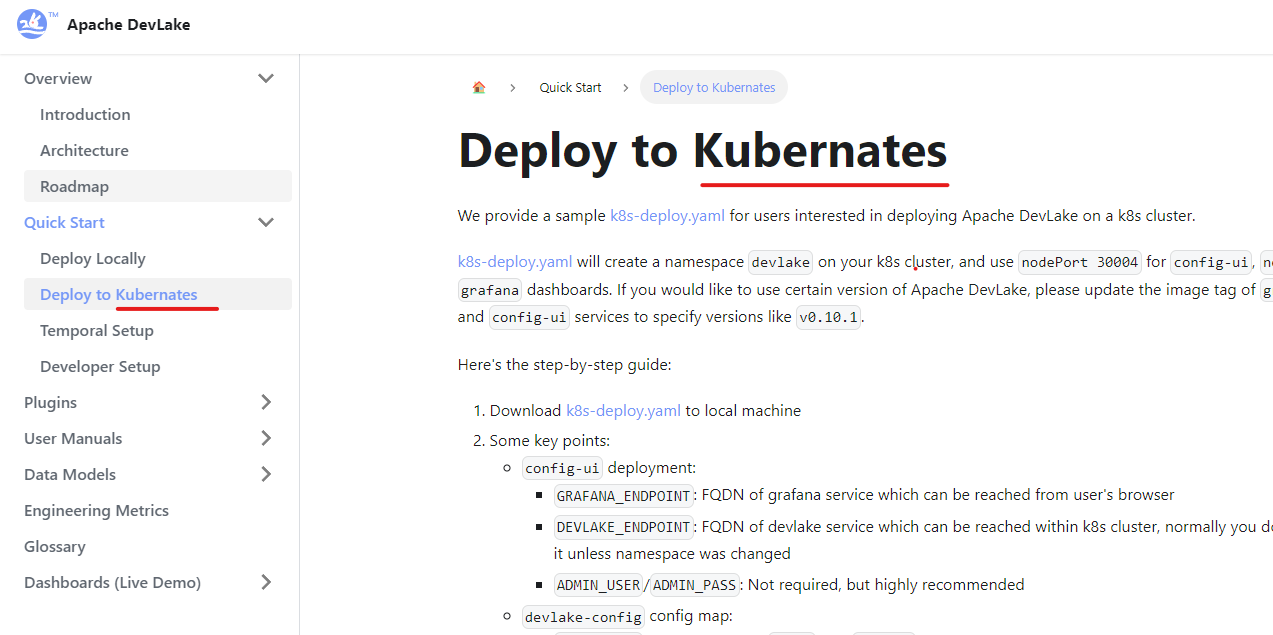Image resolution: width=1273 pixels, height=635 pixels.
Task: Collapse the Overview section chevron
Action: click(x=266, y=78)
